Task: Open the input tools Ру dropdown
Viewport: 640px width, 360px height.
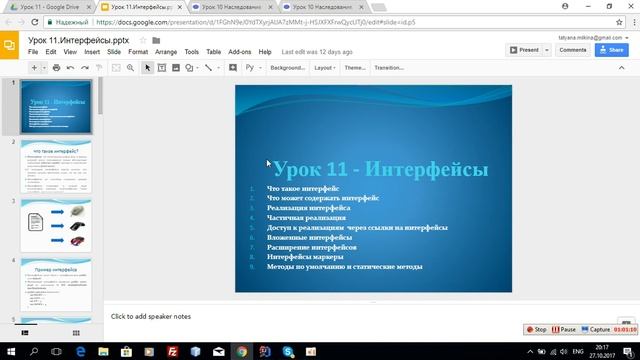Action: point(253,68)
